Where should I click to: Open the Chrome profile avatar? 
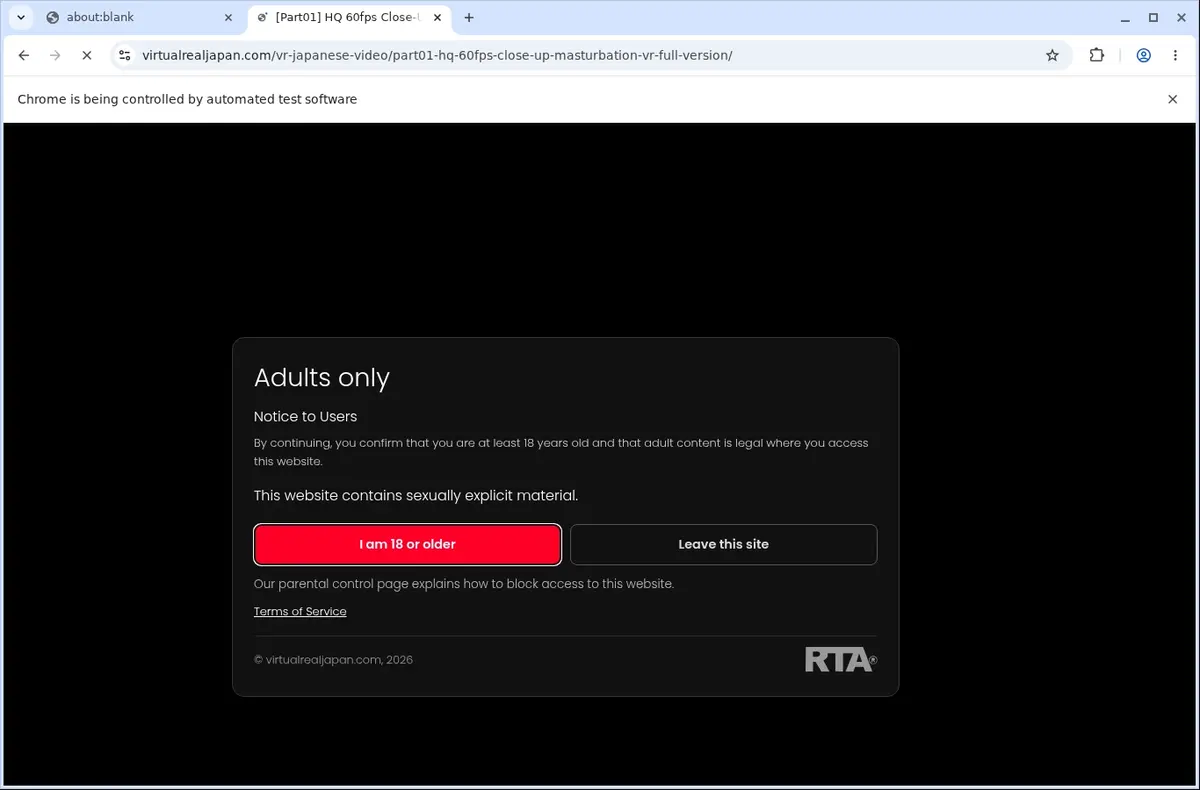point(1143,55)
